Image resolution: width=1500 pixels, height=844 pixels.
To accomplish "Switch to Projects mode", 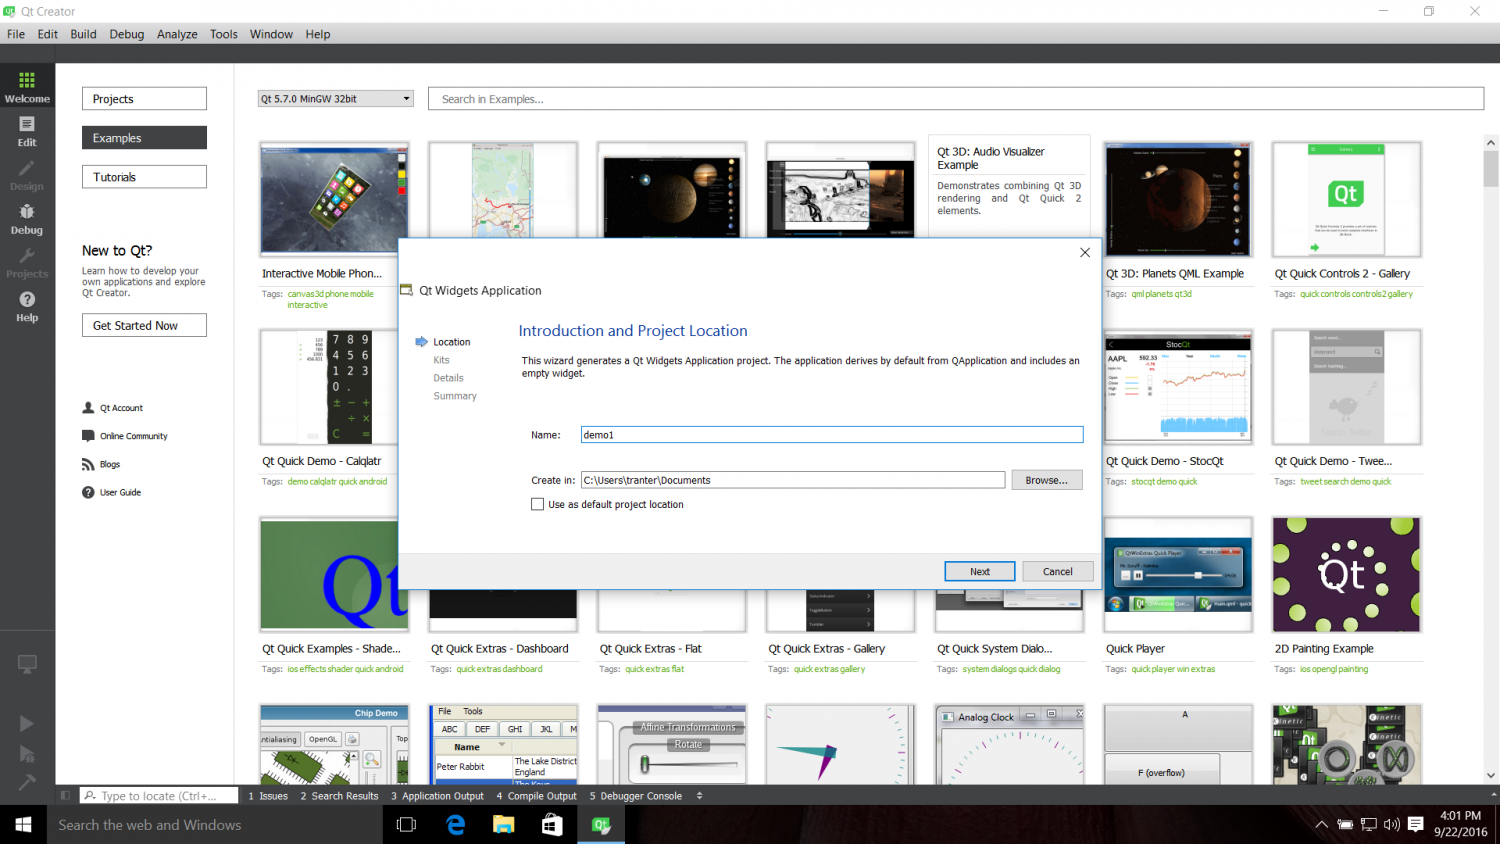I will (27, 261).
